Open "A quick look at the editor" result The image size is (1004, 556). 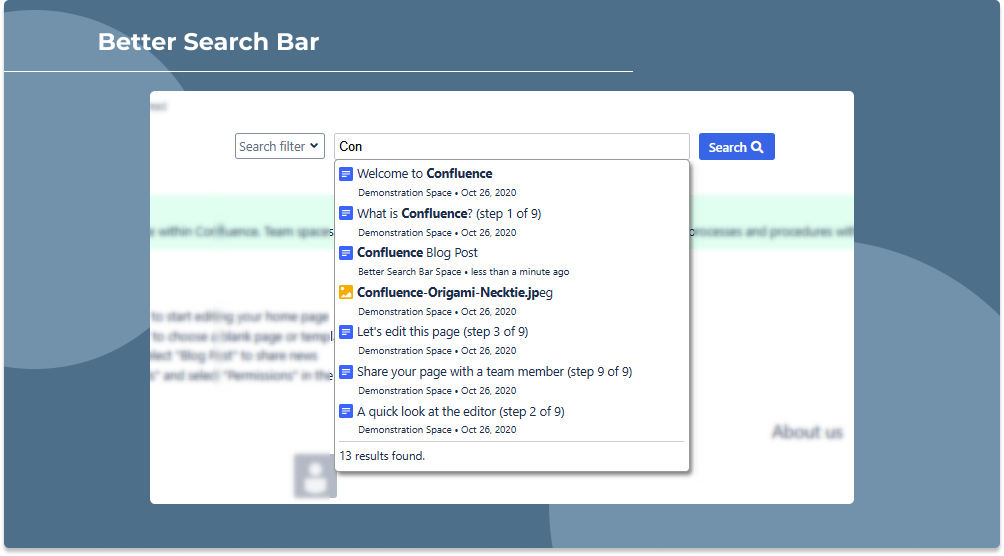click(x=460, y=411)
